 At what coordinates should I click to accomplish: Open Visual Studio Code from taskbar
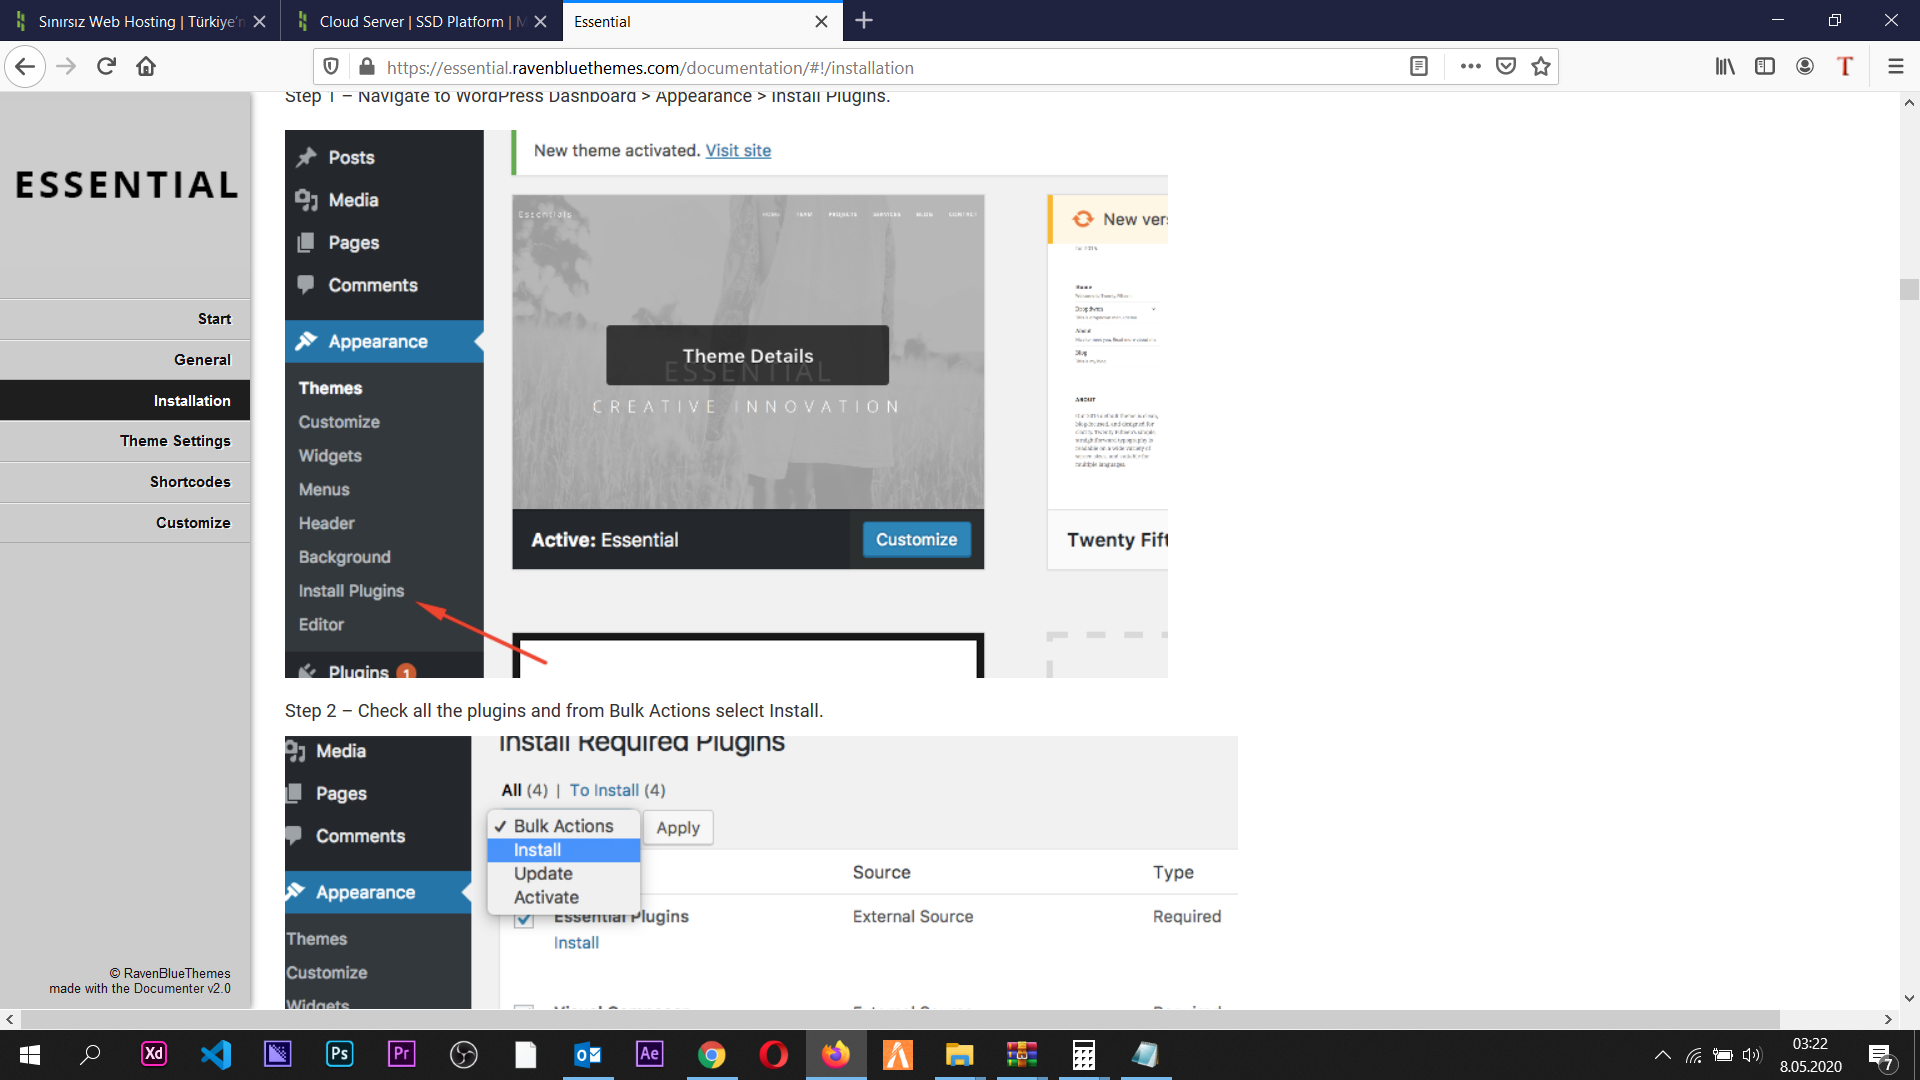pyautogui.click(x=216, y=1054)
